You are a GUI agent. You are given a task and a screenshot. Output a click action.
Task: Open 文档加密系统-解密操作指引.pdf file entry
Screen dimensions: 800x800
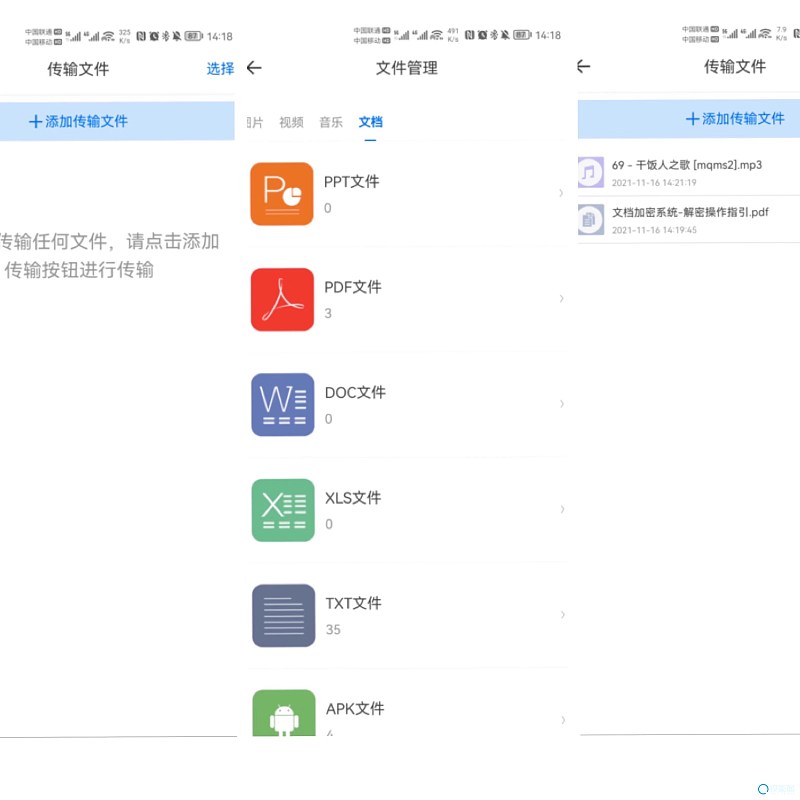[x=690, y=213]
